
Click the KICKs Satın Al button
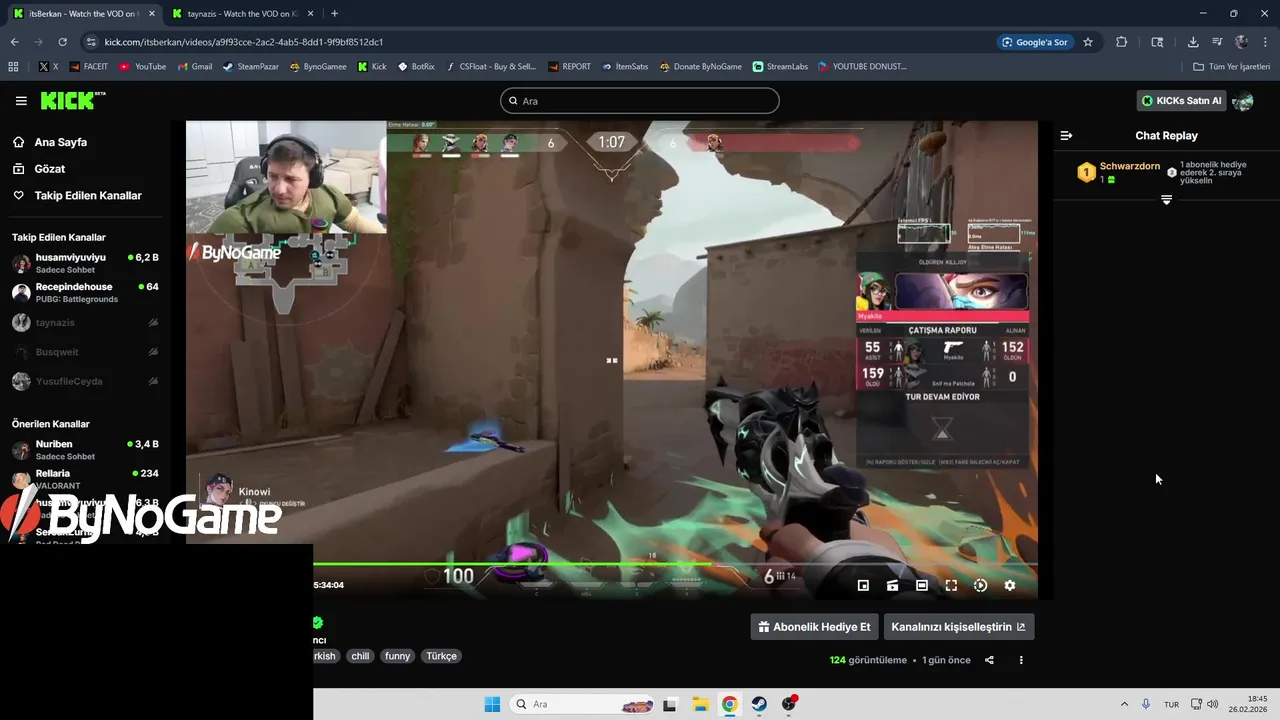(1182, 101)
